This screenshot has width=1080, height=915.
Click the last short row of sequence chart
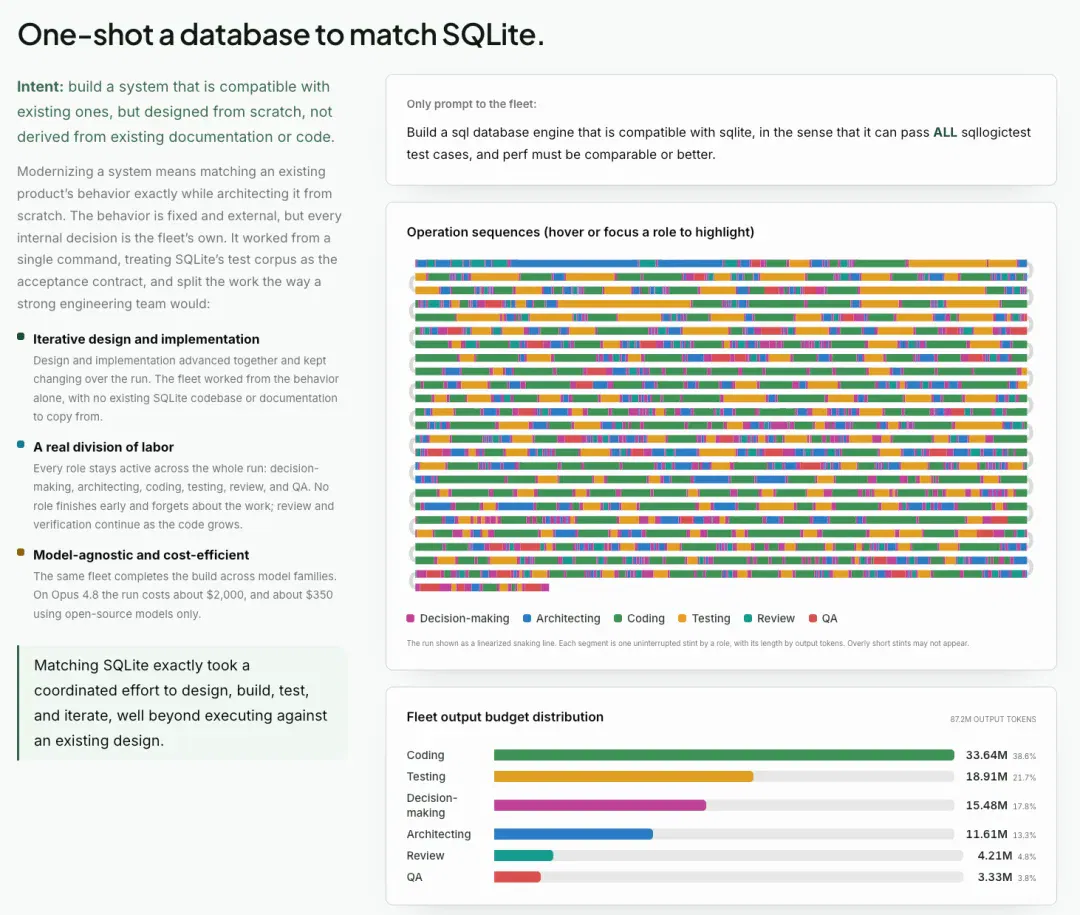[x=482, y=588]
